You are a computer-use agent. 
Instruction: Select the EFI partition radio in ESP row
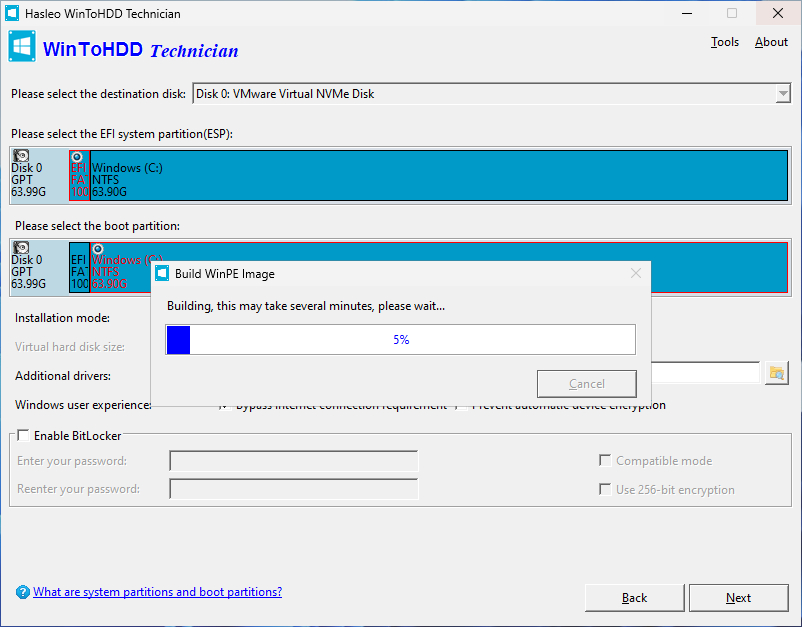tap(77, 156)
